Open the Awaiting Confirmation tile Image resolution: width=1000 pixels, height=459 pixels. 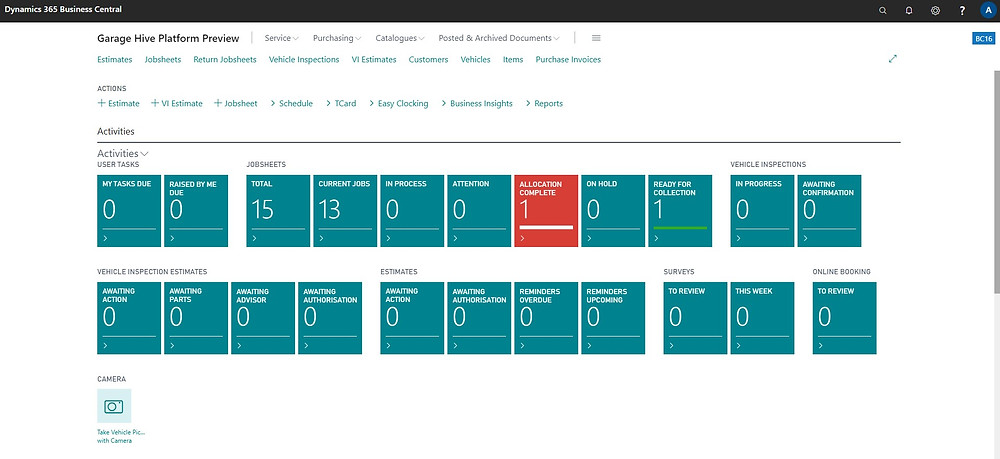(x=829, y=210)
